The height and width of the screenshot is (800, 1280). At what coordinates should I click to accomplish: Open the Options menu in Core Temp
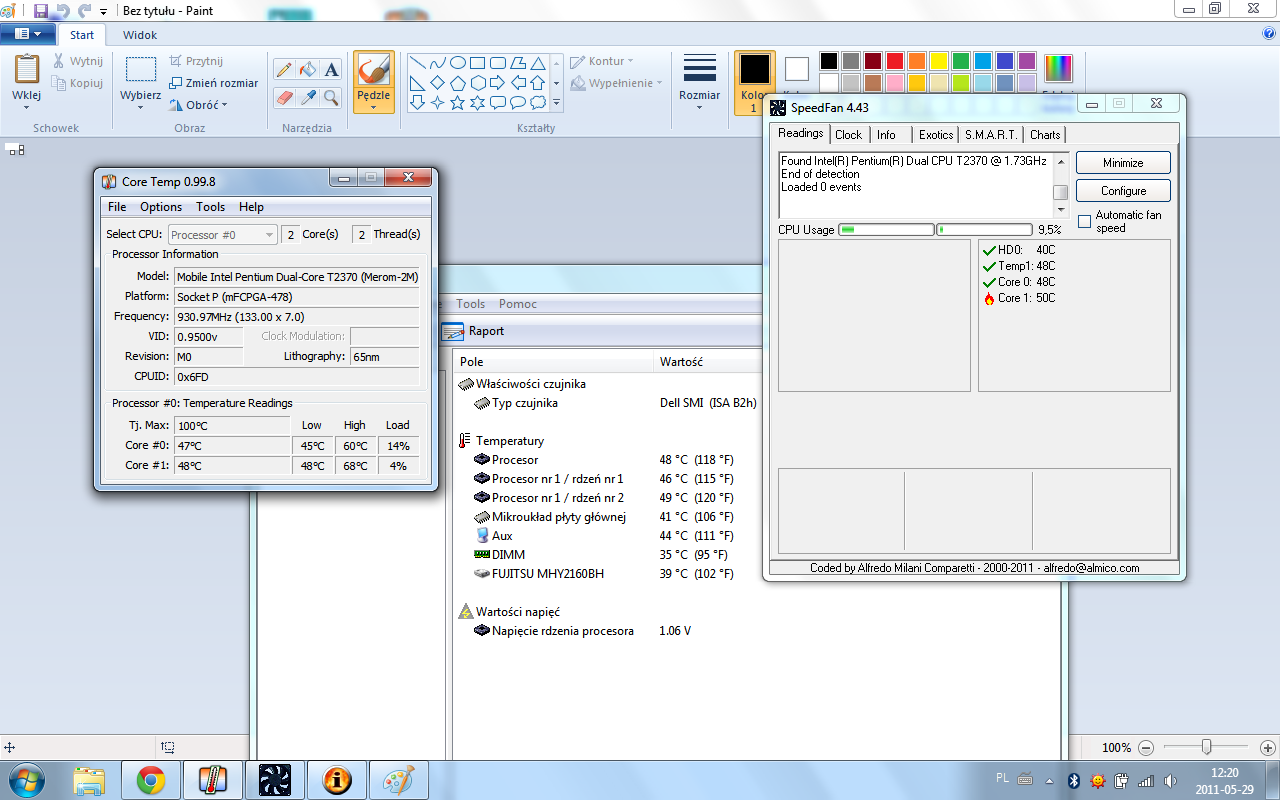click(x=161, y=207)
